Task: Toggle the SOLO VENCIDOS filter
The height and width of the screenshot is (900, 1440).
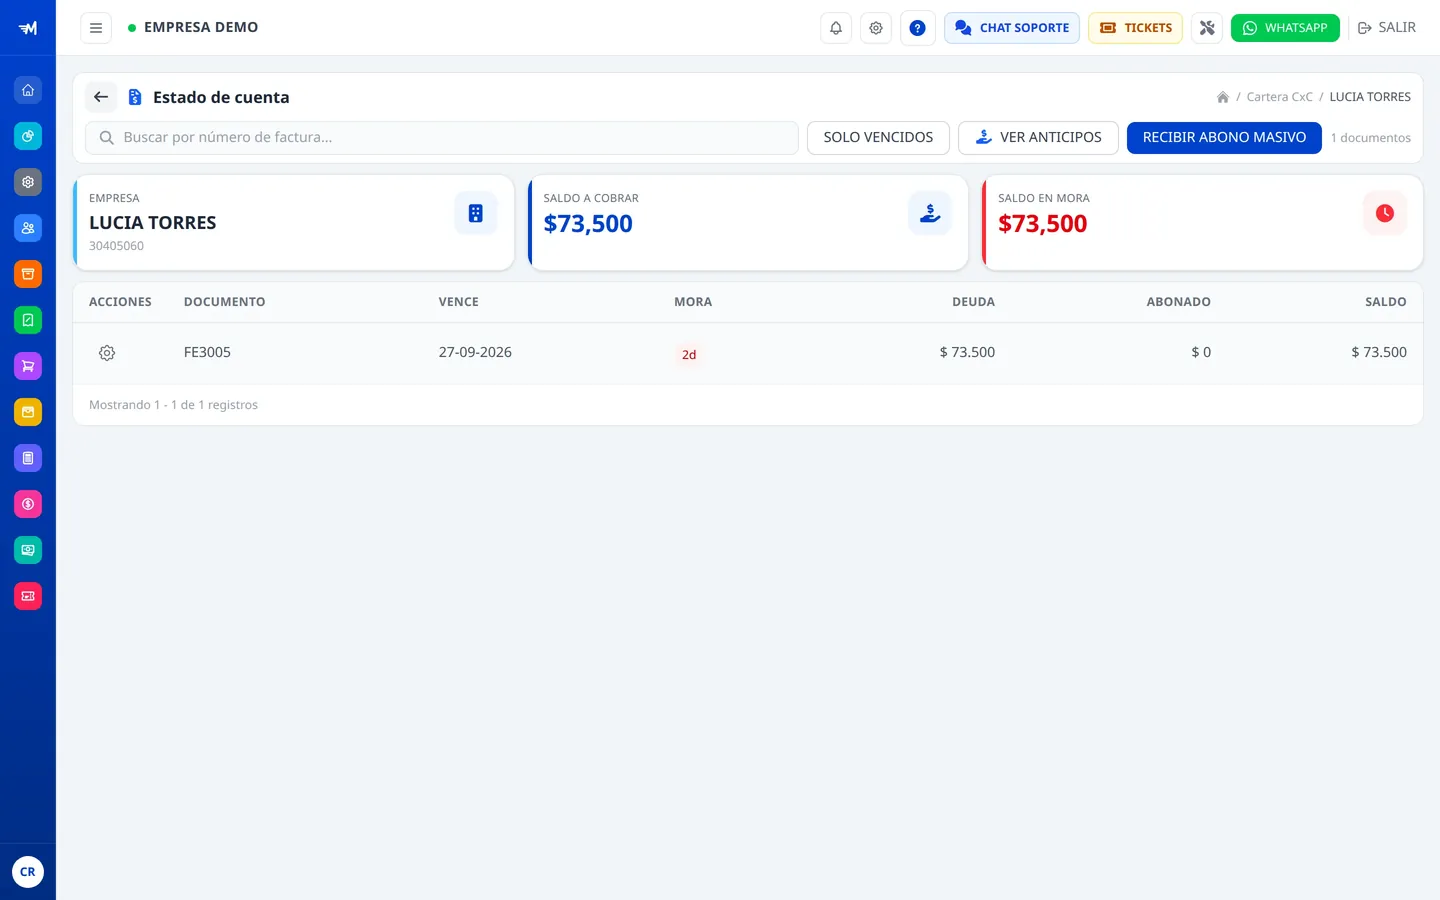Action: [x=878, y=138]
